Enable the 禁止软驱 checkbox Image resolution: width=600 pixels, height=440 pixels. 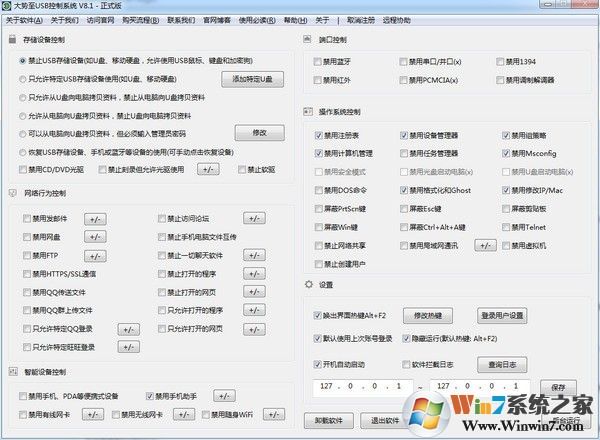tap(242, 169)
